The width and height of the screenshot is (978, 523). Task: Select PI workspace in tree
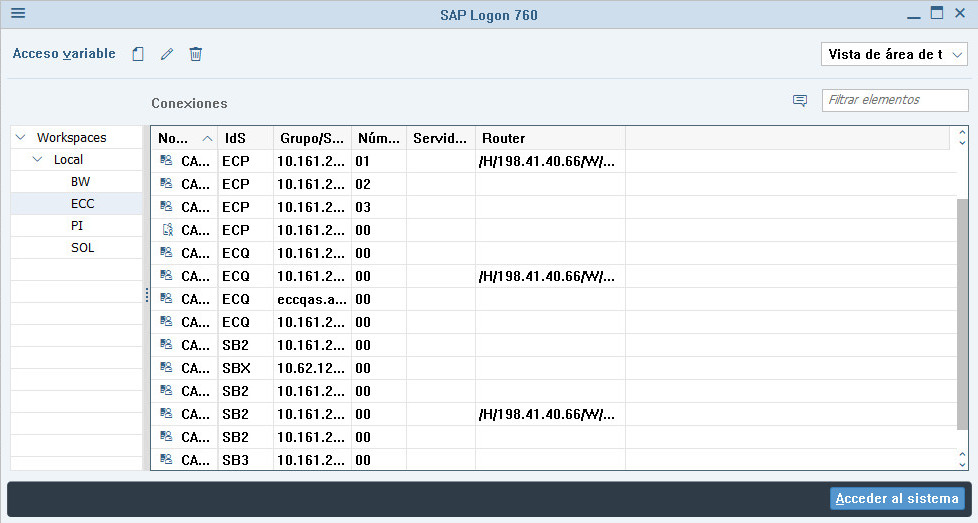click(x=77, y=226)
